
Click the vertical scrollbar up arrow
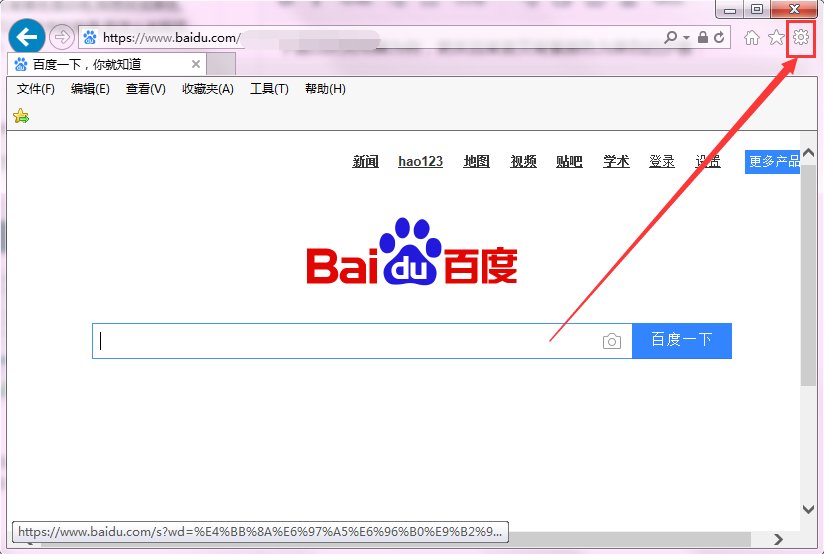[808, 153]
